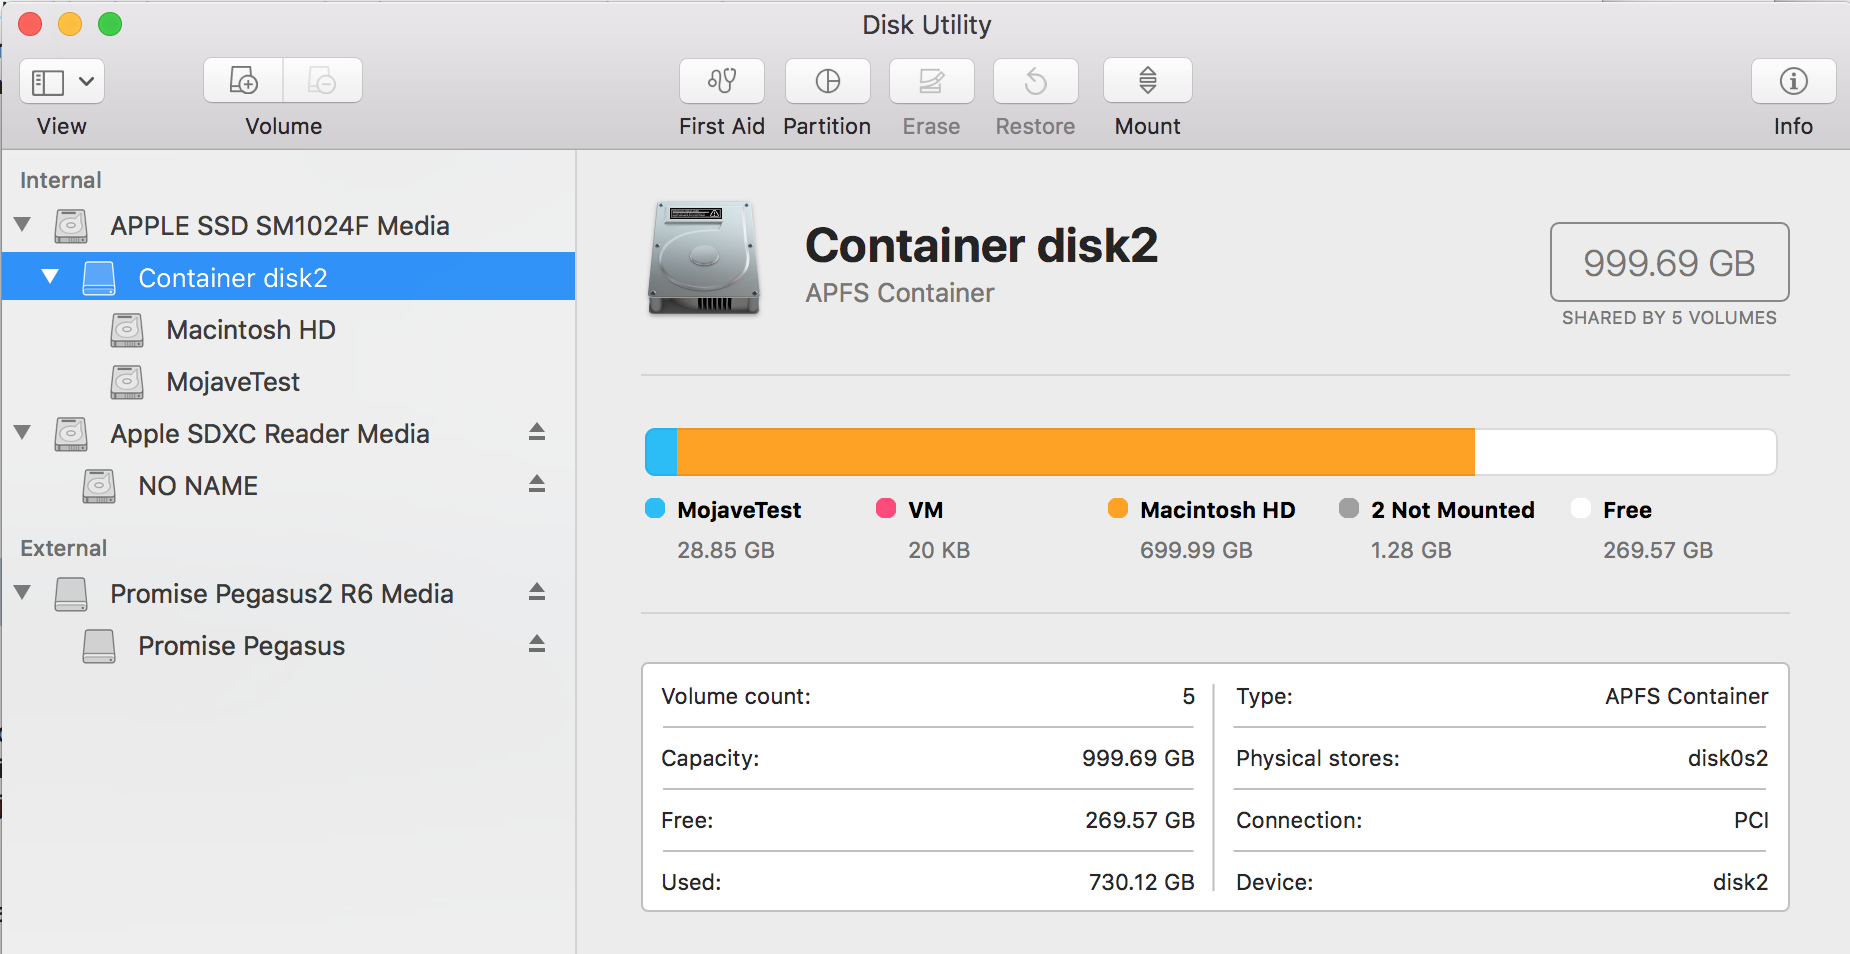Open the View sidebar dropdown

(62, 81)
